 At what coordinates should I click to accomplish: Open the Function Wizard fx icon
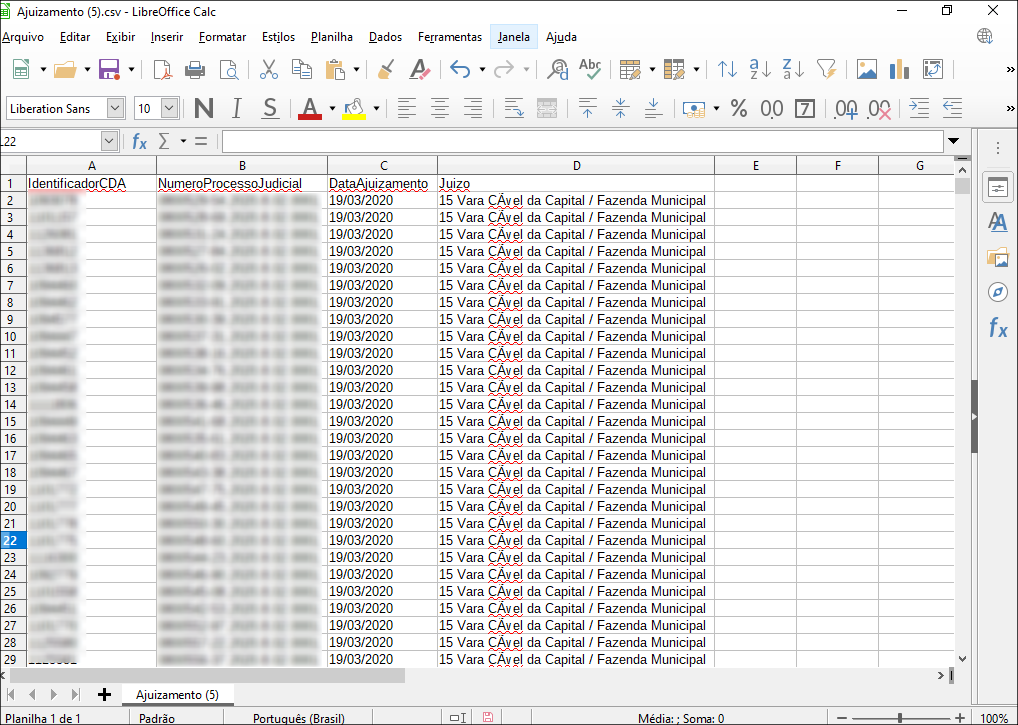point(139,142)
